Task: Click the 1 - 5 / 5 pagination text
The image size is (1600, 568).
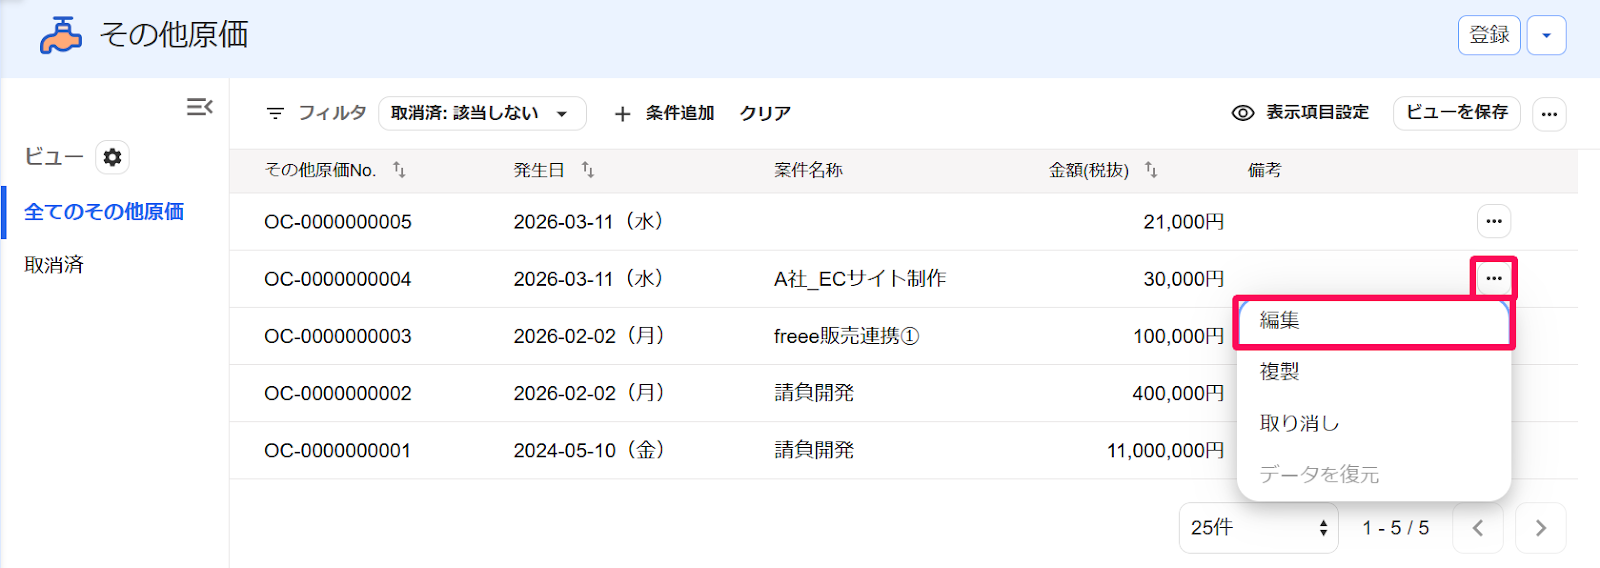Action: (x=1396, y=528)
